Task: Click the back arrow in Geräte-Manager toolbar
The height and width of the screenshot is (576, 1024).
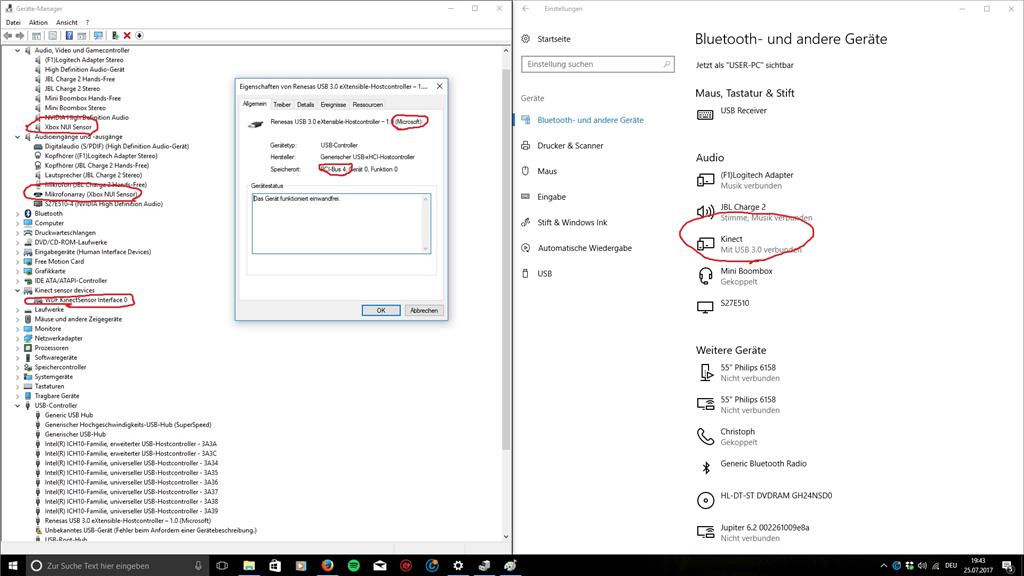Action: (8, 36)
